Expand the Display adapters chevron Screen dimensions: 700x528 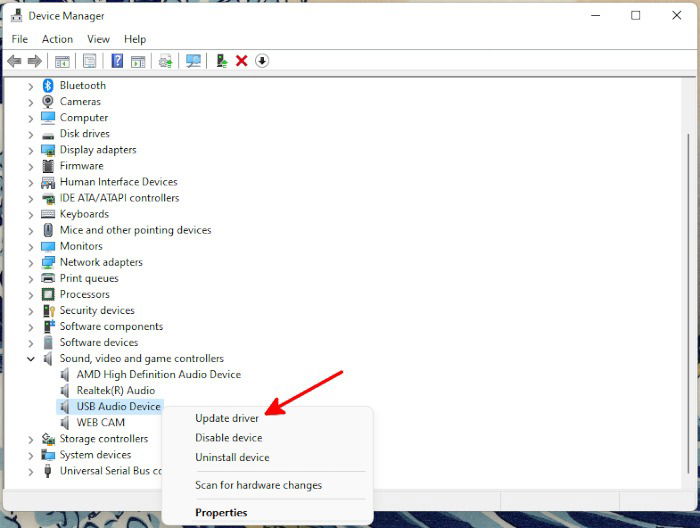pos(30,150)
